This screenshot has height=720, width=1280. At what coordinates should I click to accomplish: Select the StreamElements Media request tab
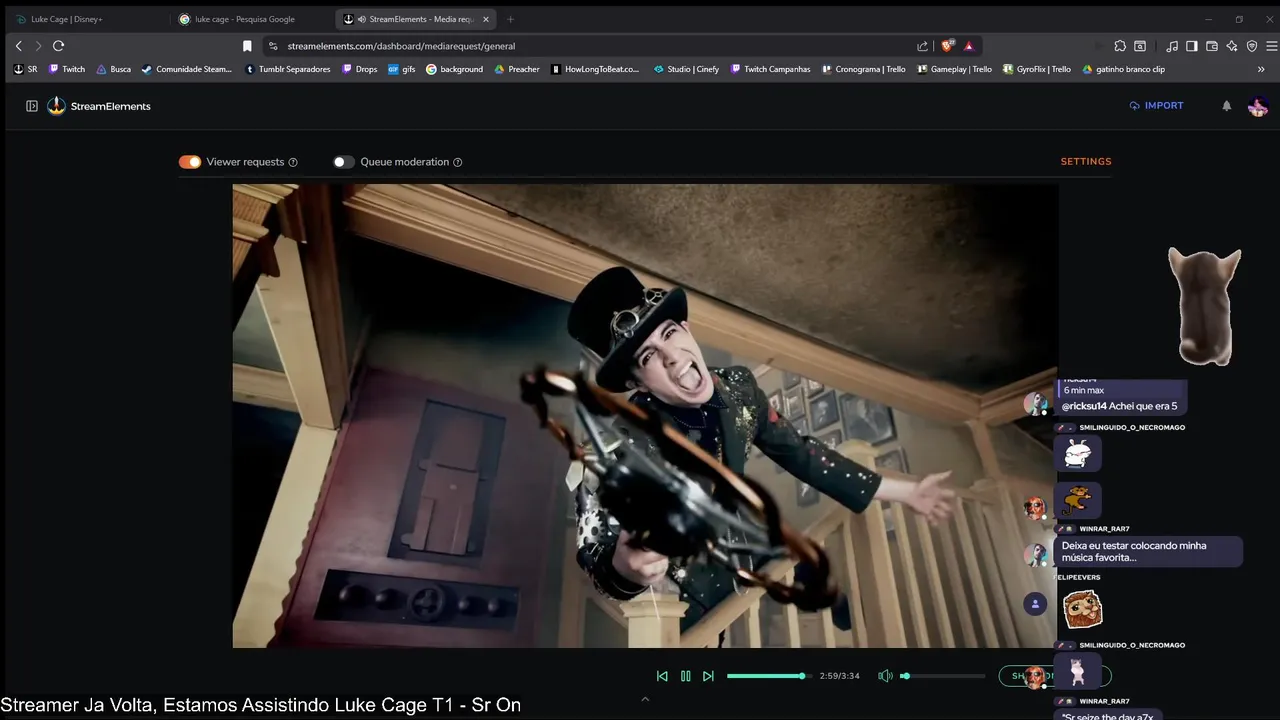pos(415,19)
